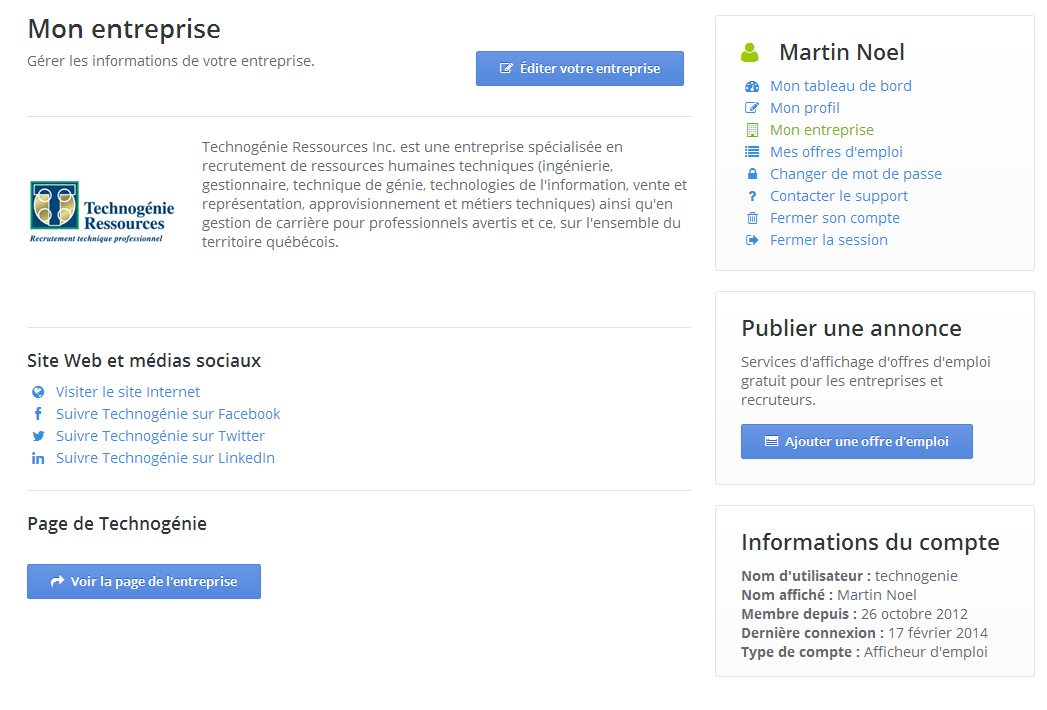The height and width of the screenshot is (710, 1047).
Task: Click the dashboard gauge icon
Action: (752, 86)
